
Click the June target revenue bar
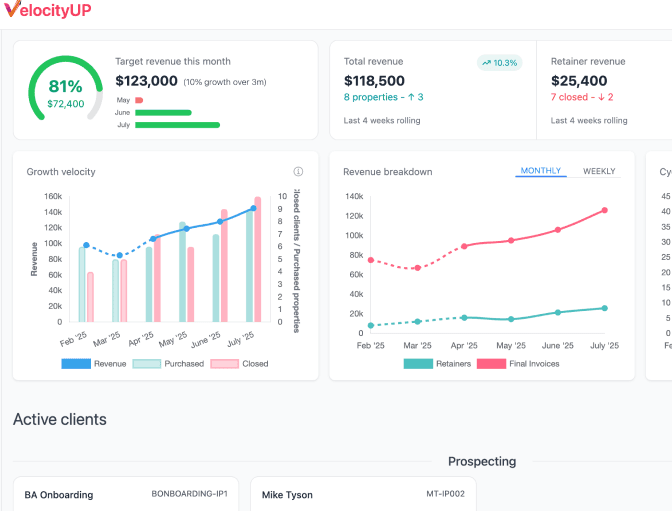[x=163, y=113]
